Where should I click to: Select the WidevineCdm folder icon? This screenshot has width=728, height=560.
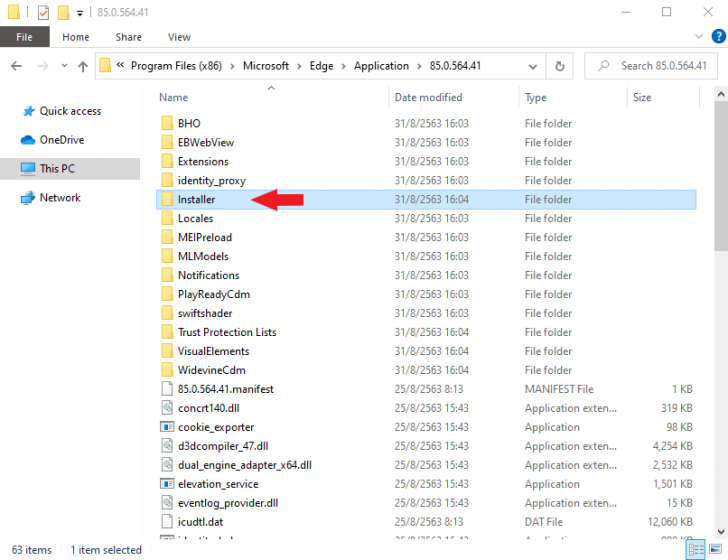point(167,370)
